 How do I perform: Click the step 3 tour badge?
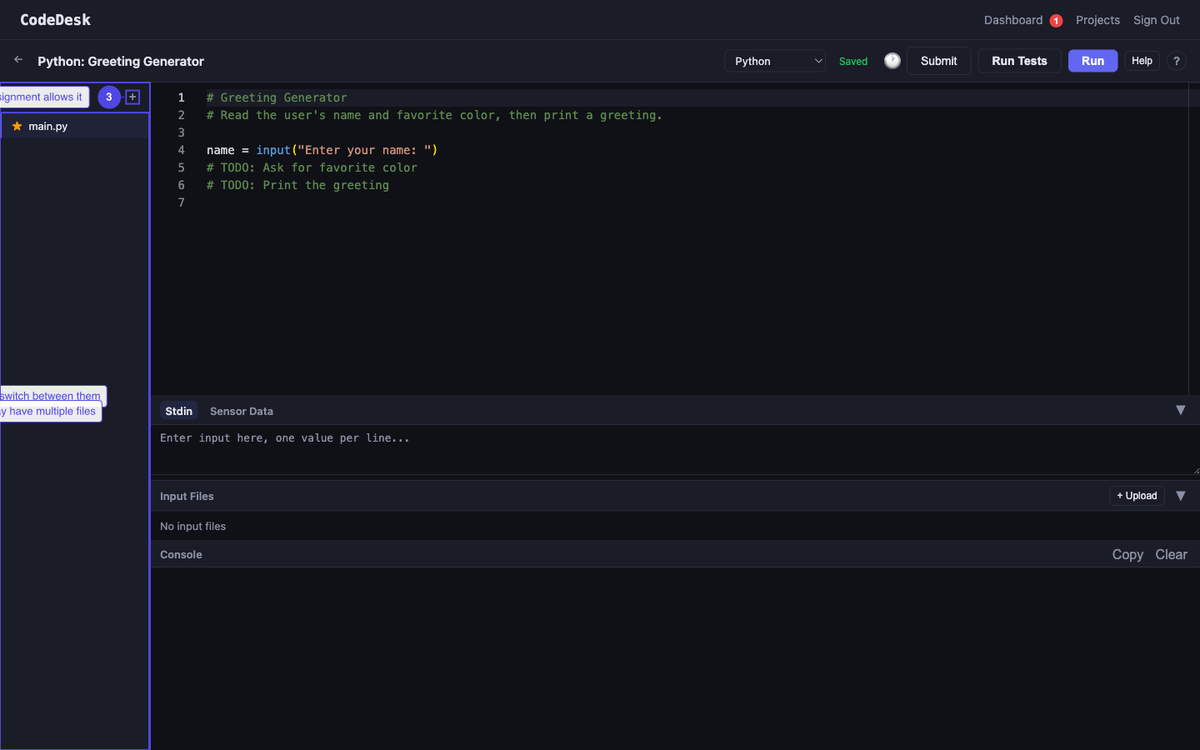pyautogui.click(x=109, y=97)
